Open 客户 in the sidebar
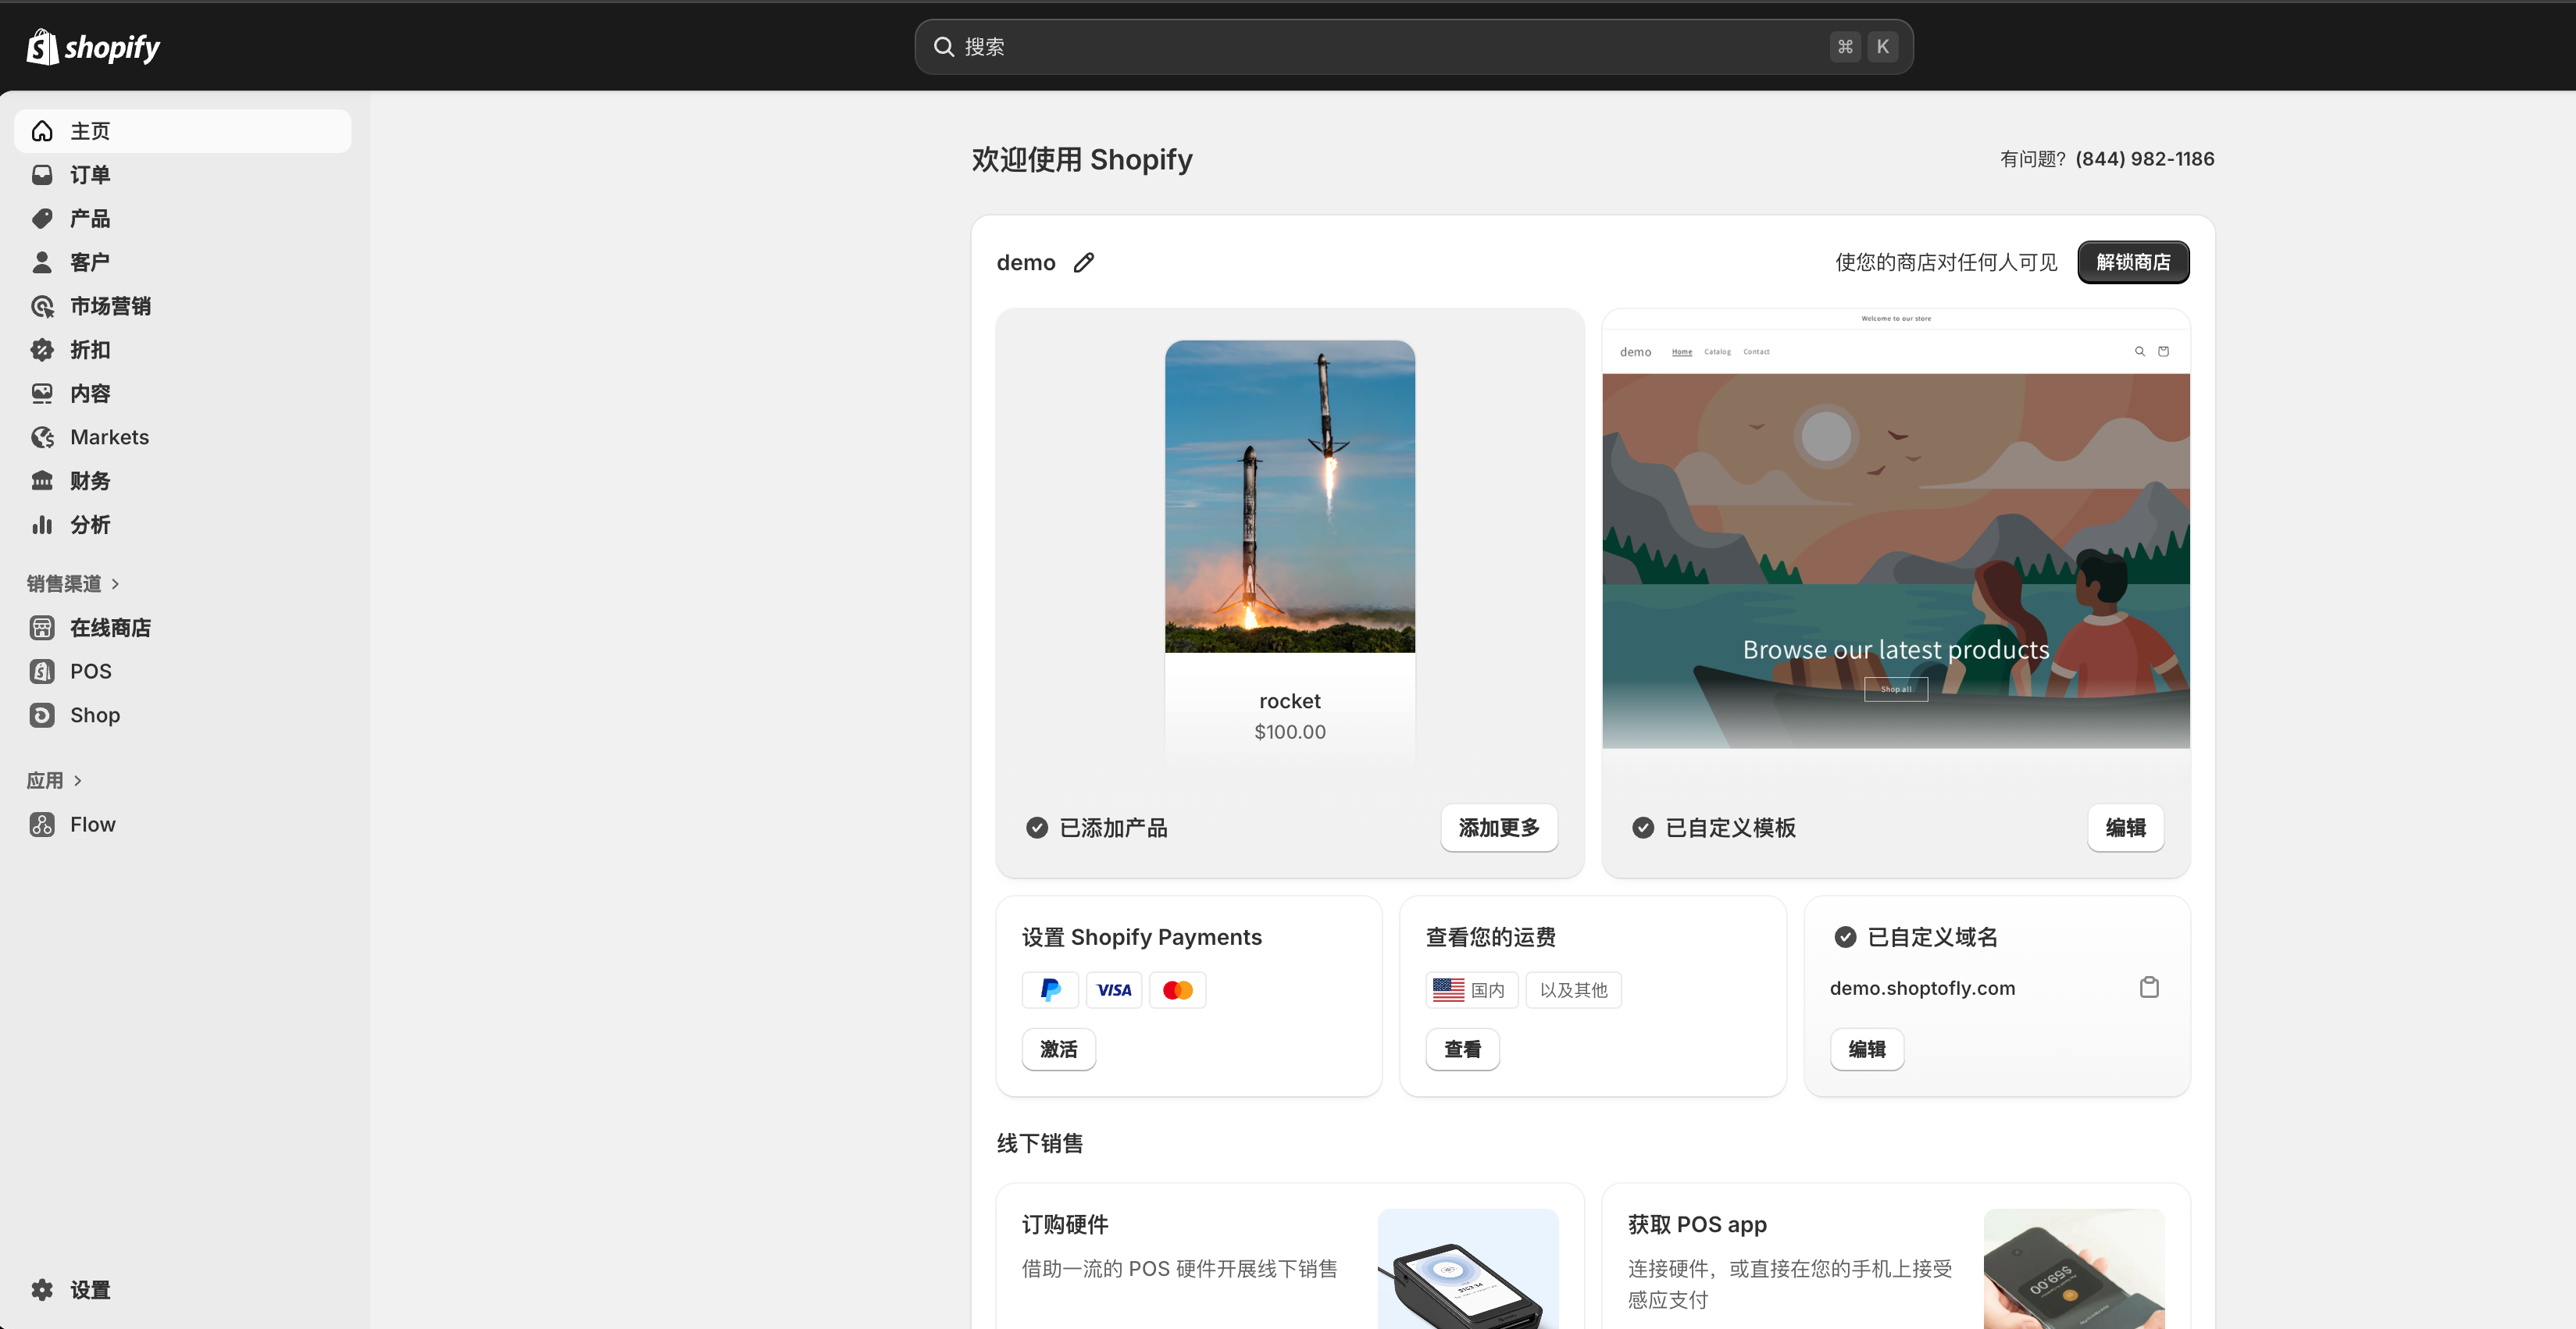This screenshot has height=1329, width=2576. [183, 262]
